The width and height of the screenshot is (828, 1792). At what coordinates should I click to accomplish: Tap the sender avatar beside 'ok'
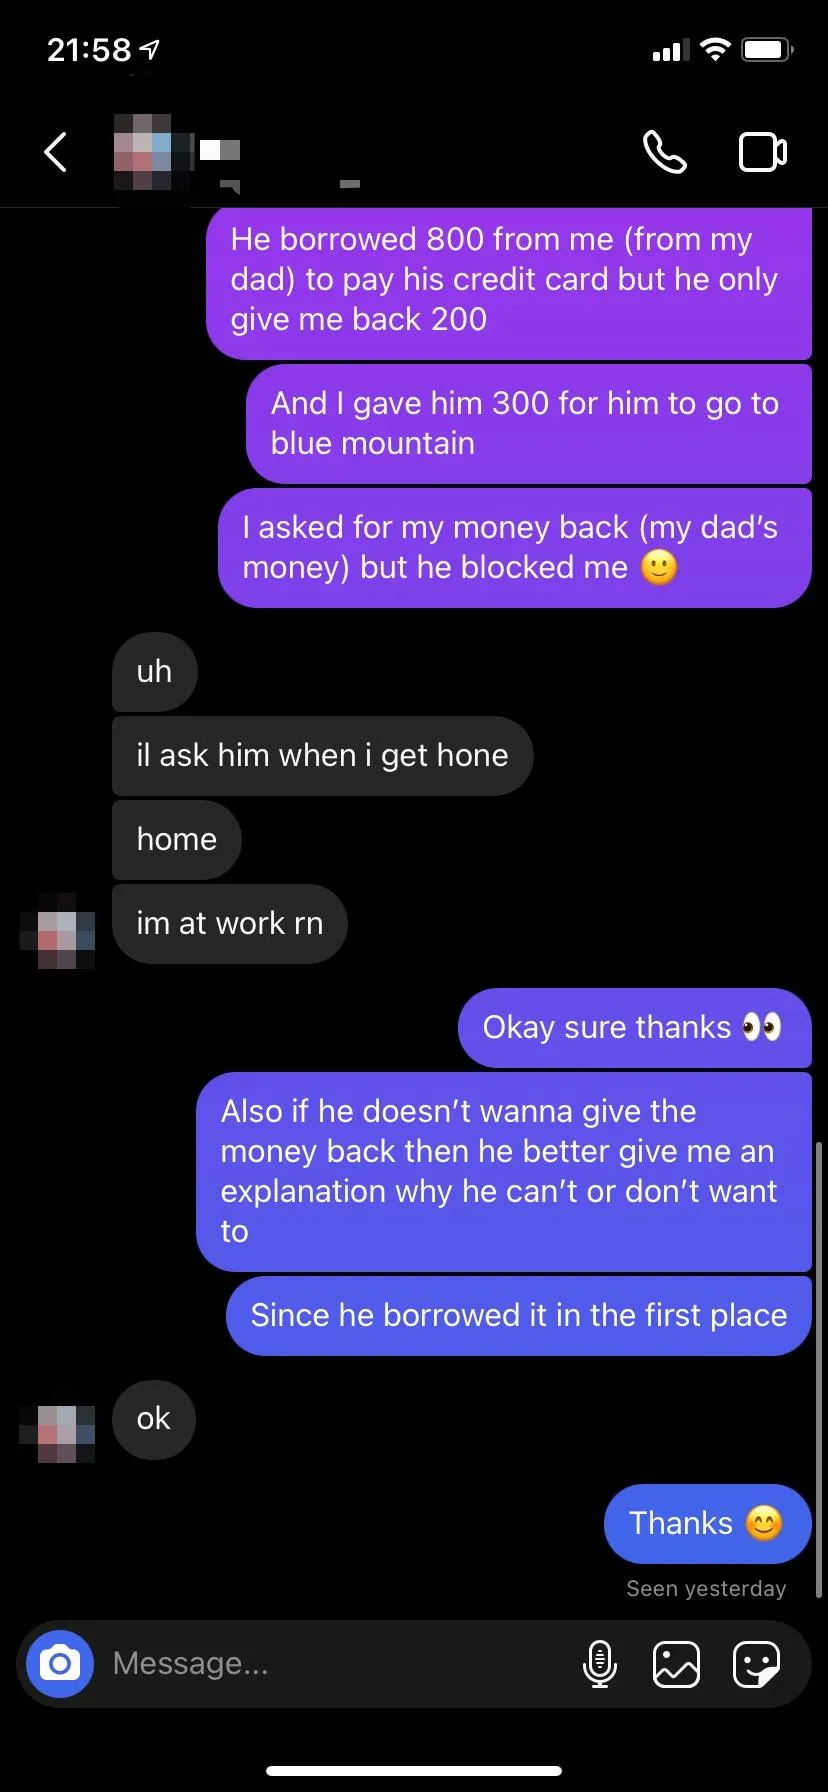(x=57, y=1434)
